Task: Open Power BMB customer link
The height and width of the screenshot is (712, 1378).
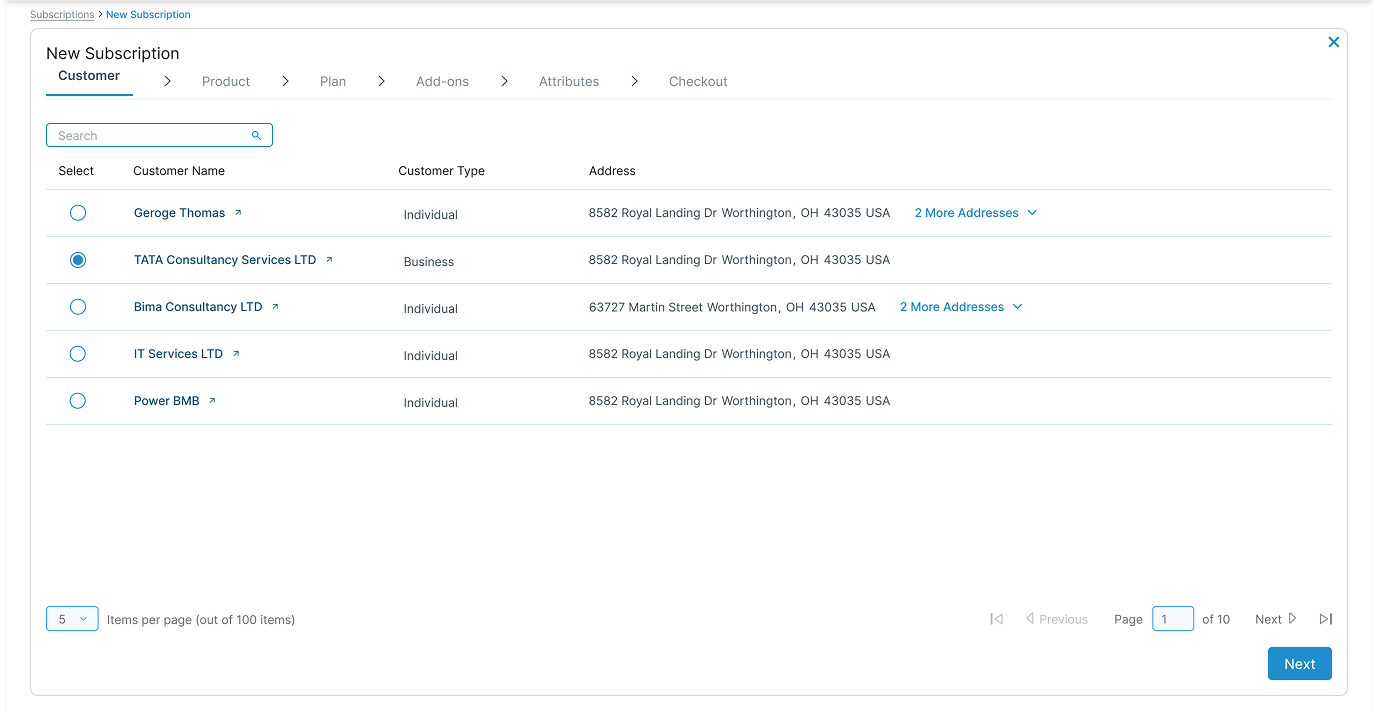Action: (x=167, y=401)
